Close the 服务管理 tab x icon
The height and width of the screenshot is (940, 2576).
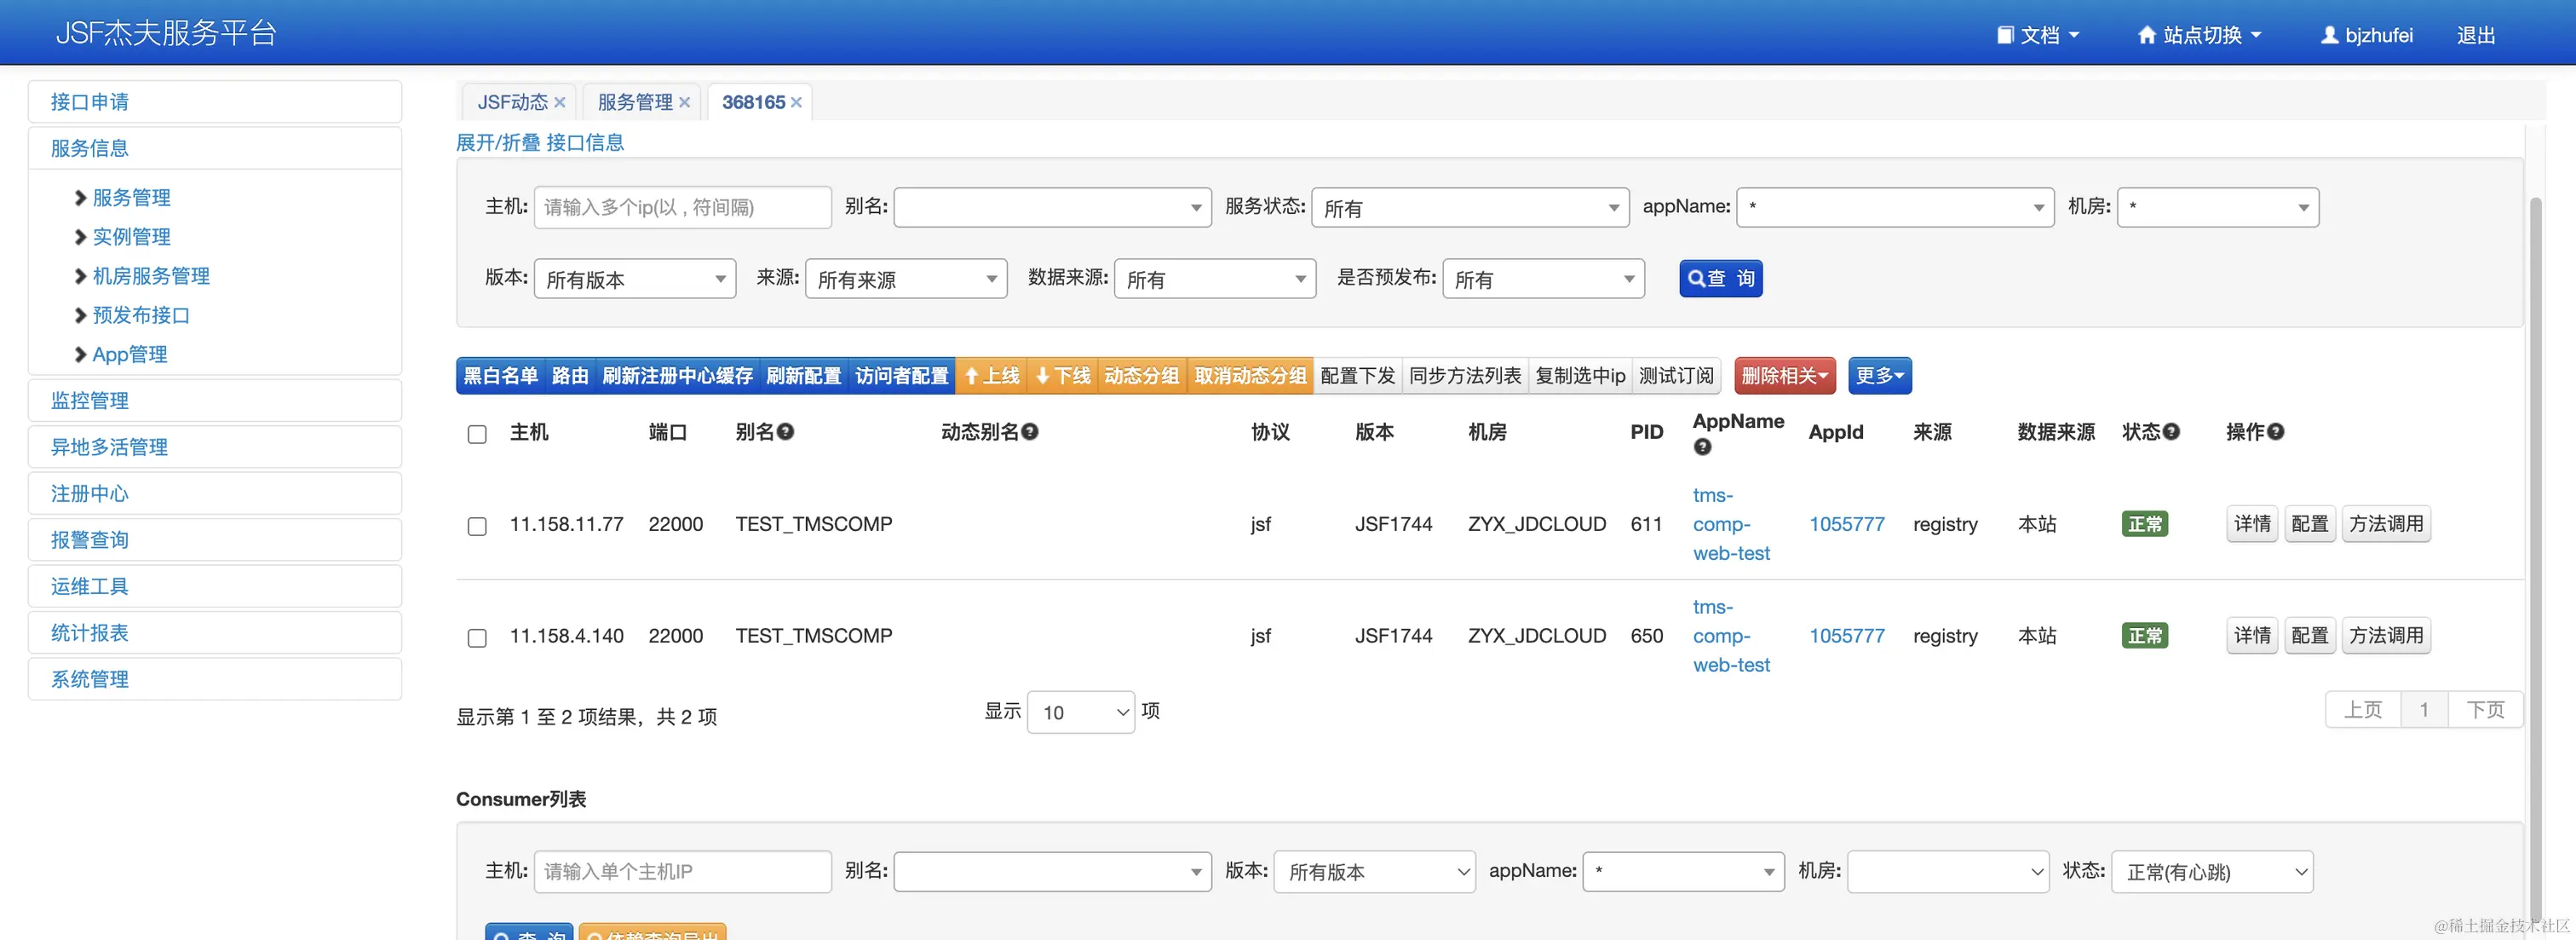[684, 103]
